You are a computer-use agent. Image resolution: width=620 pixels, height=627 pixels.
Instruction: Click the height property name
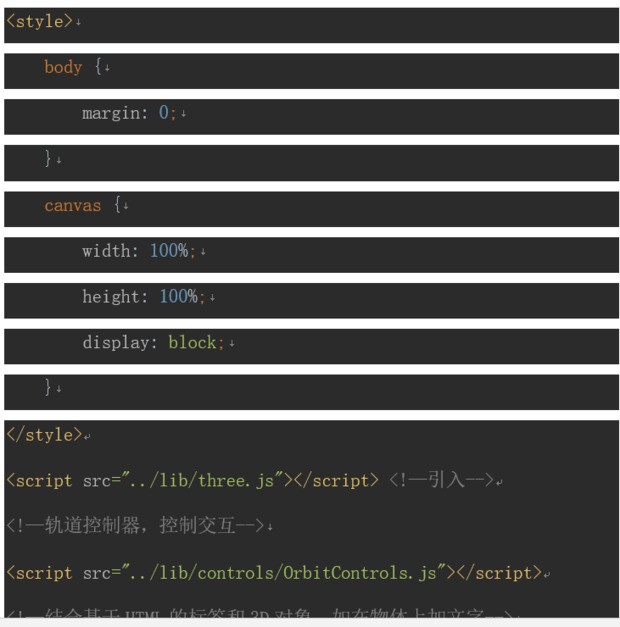pyautogui.click(x=112, y=297)
